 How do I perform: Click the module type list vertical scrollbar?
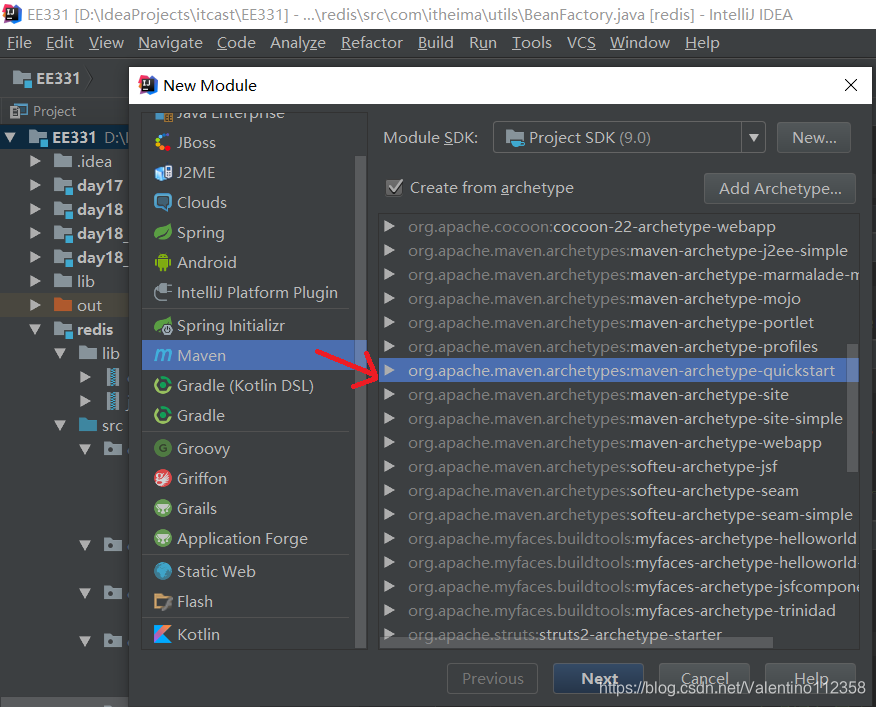coord(360,401)
